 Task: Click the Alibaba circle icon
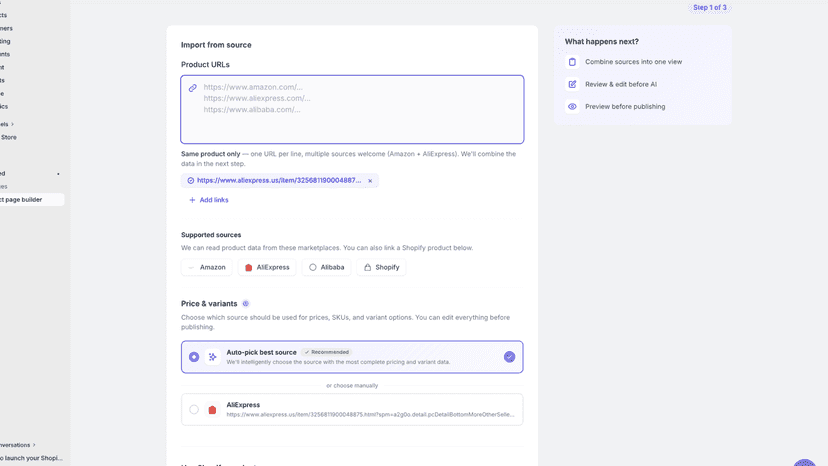click(x=313, y=267)
